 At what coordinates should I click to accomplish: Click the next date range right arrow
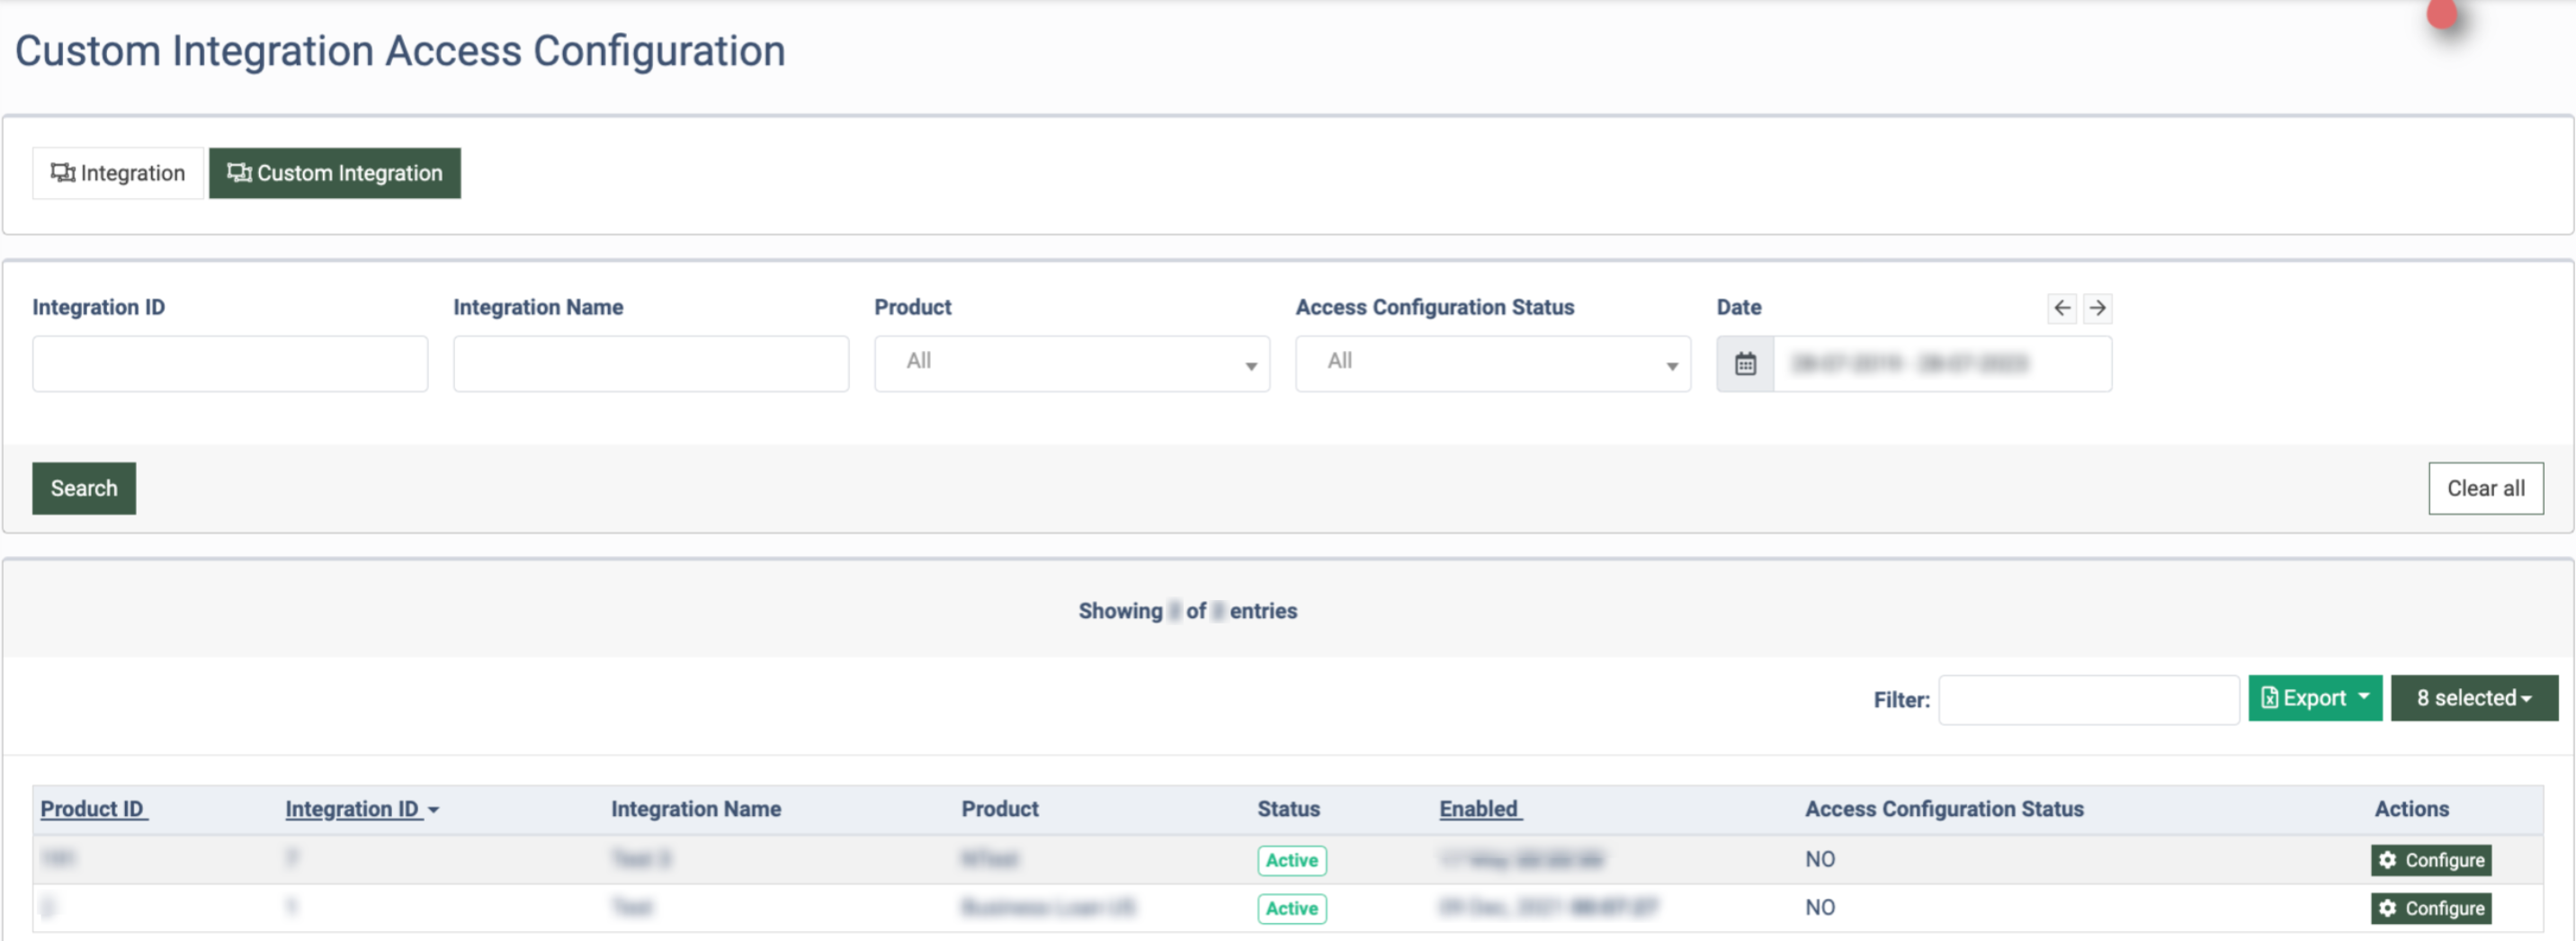[x=2098, y=308]
